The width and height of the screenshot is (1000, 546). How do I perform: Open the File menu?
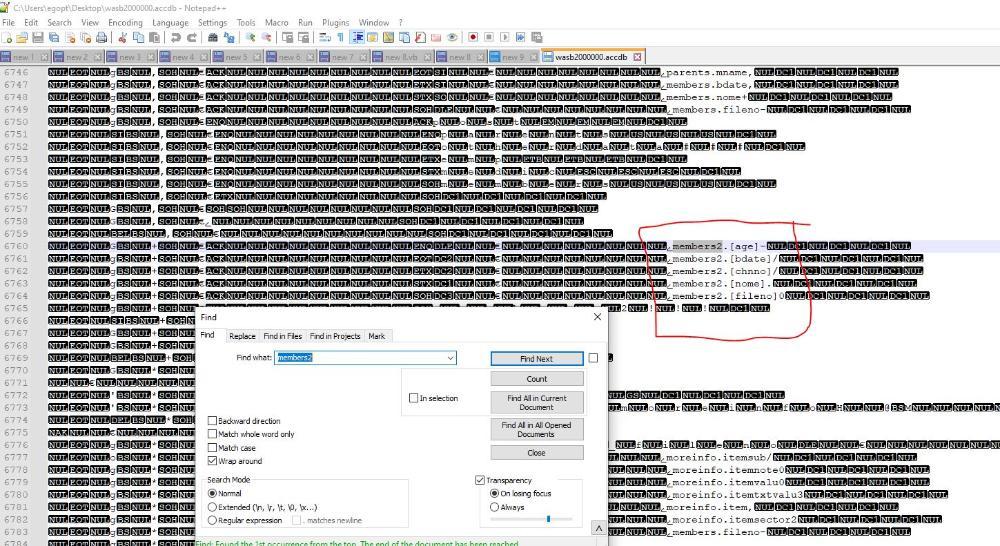pyautogui.click(x=8, y=22)
